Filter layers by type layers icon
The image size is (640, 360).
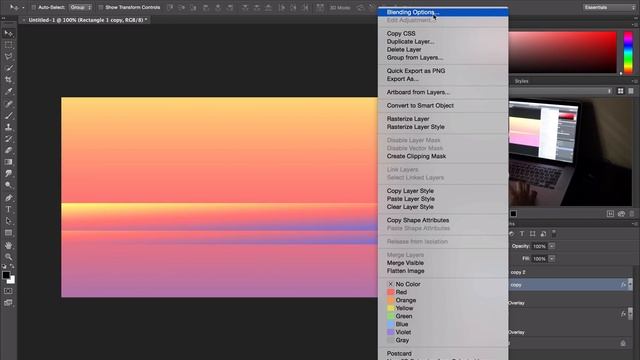[x=522, y=233]
